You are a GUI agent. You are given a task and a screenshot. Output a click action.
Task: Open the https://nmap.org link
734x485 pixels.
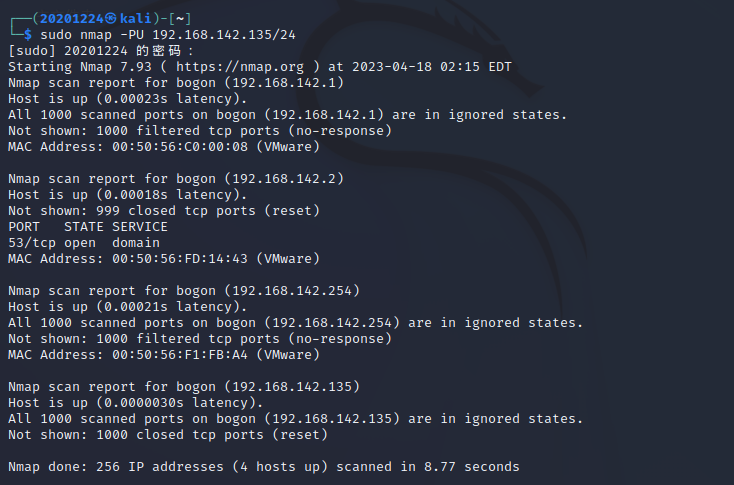coord(214,67)
